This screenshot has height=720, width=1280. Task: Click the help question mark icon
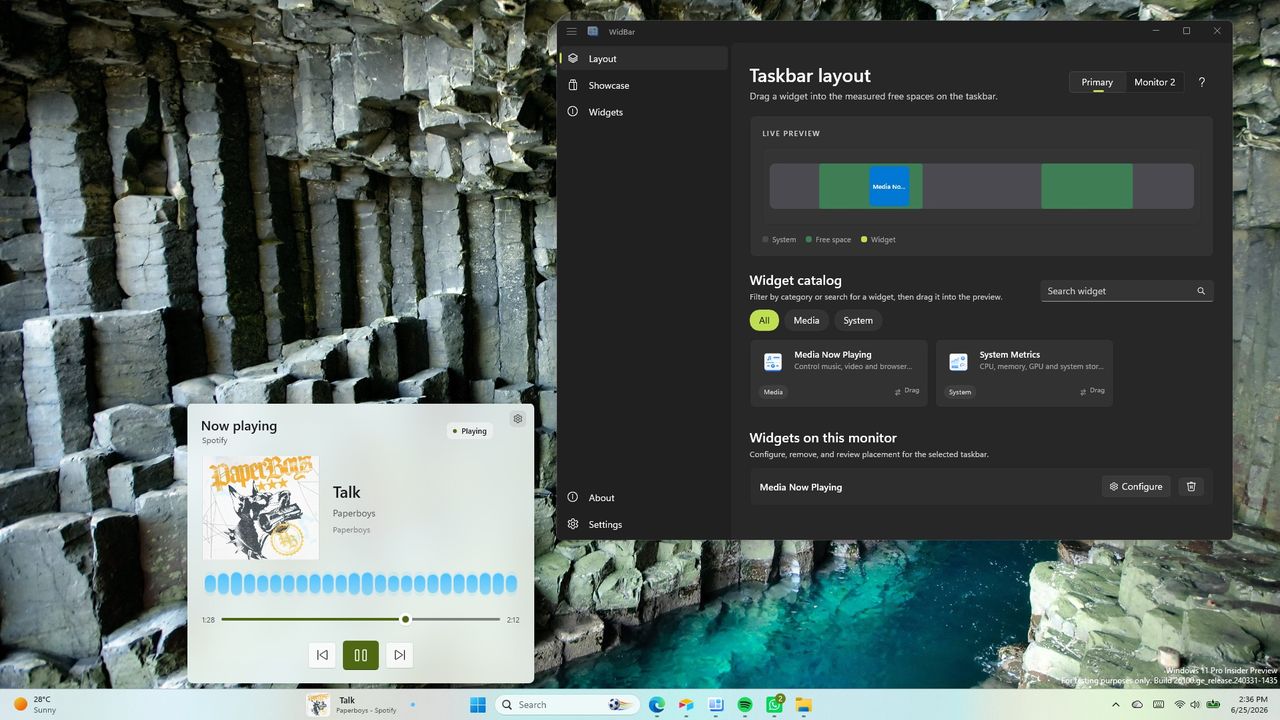(1201, 82)
